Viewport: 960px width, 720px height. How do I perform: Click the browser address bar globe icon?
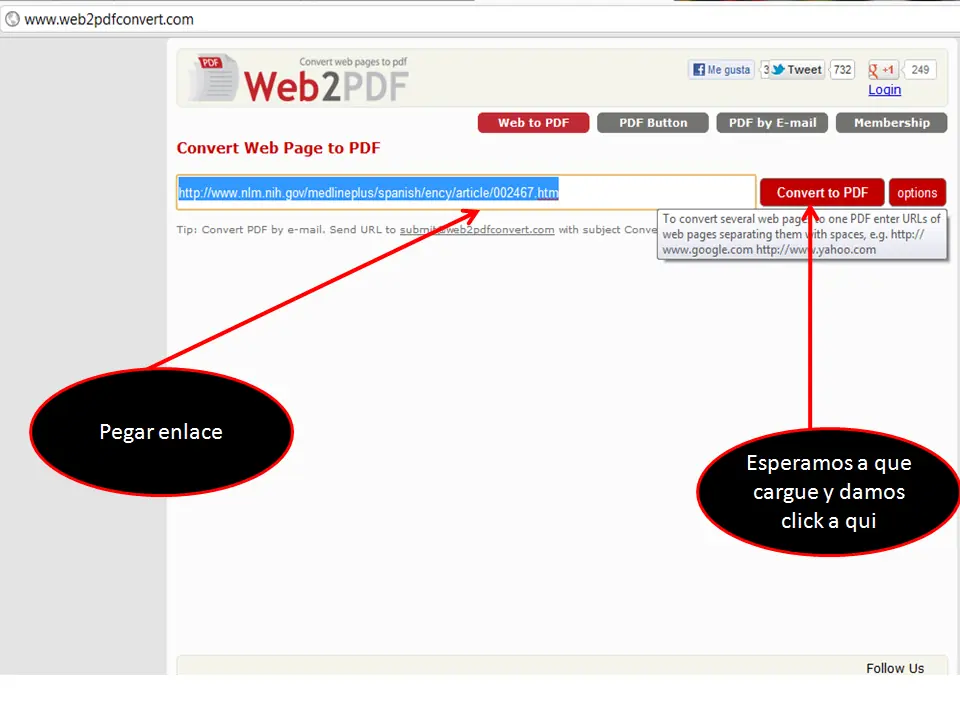pos(12,20)
